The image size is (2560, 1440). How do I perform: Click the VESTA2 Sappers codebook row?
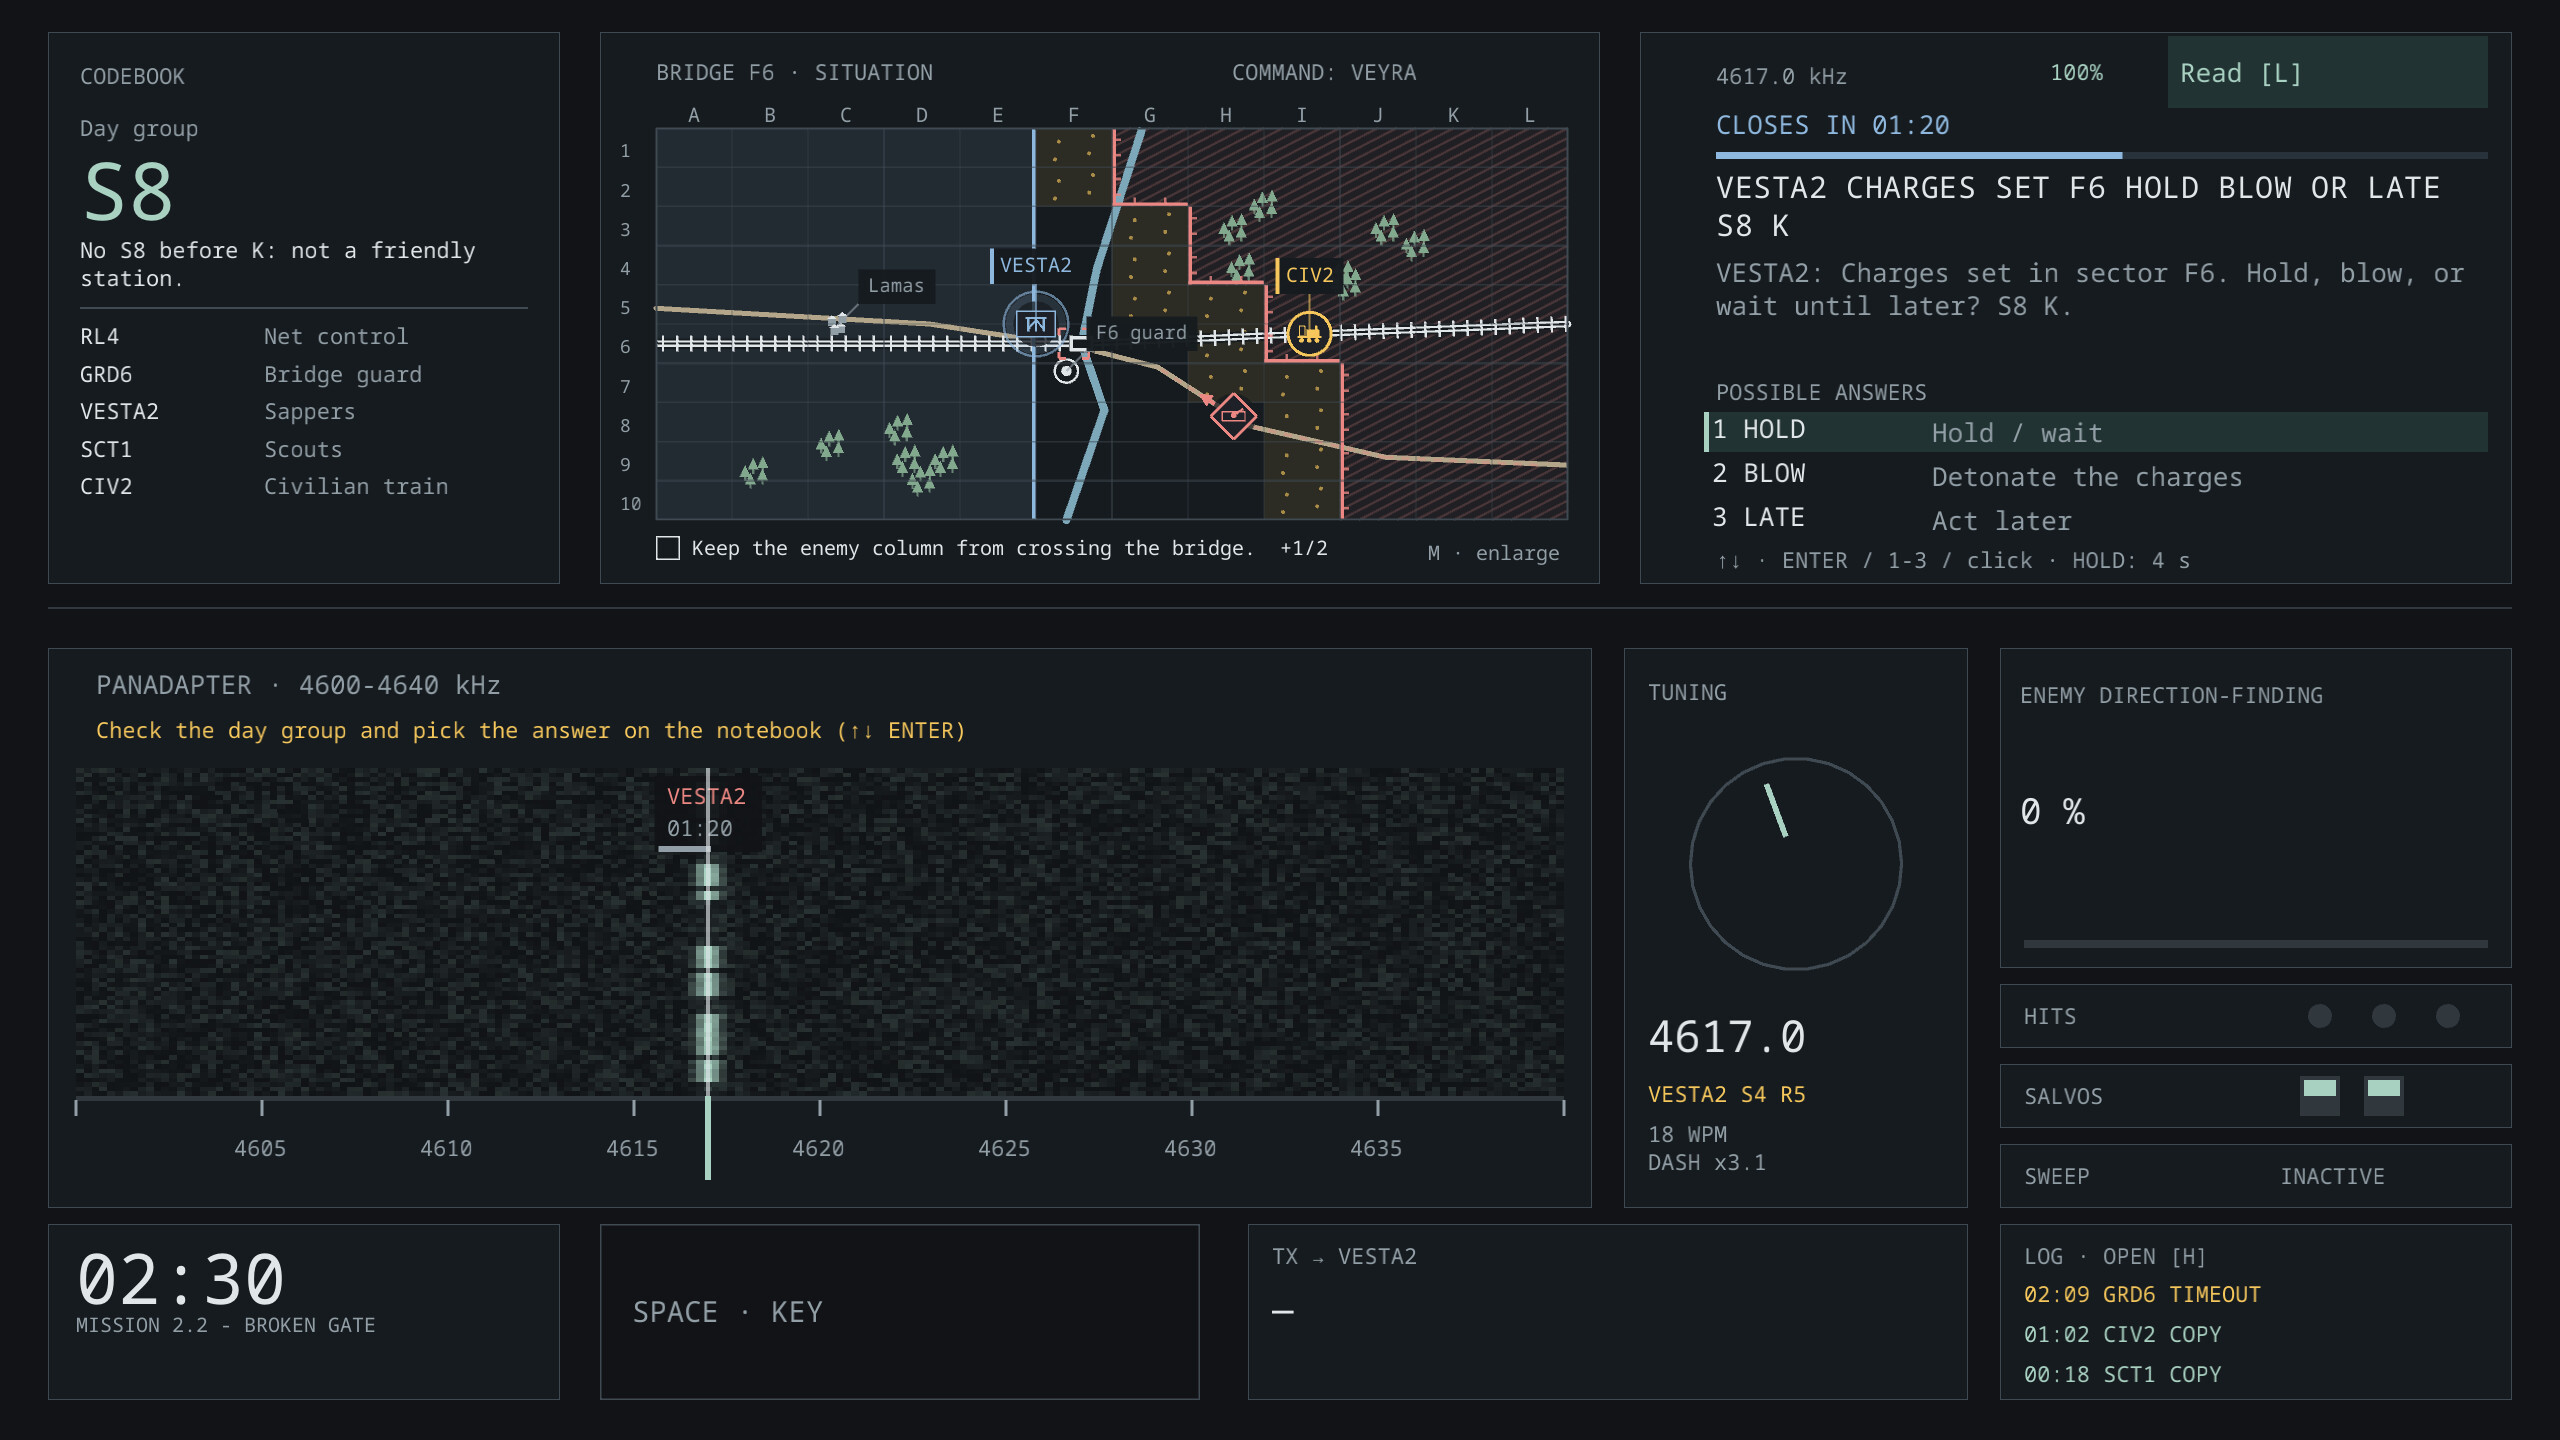(x=304, y=411)
